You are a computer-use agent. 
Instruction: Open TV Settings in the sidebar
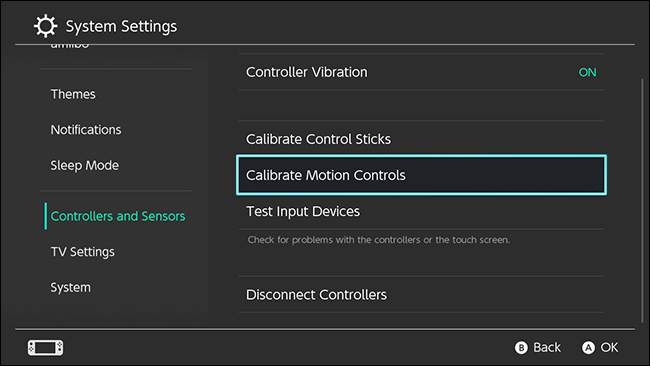pos(82,252)
